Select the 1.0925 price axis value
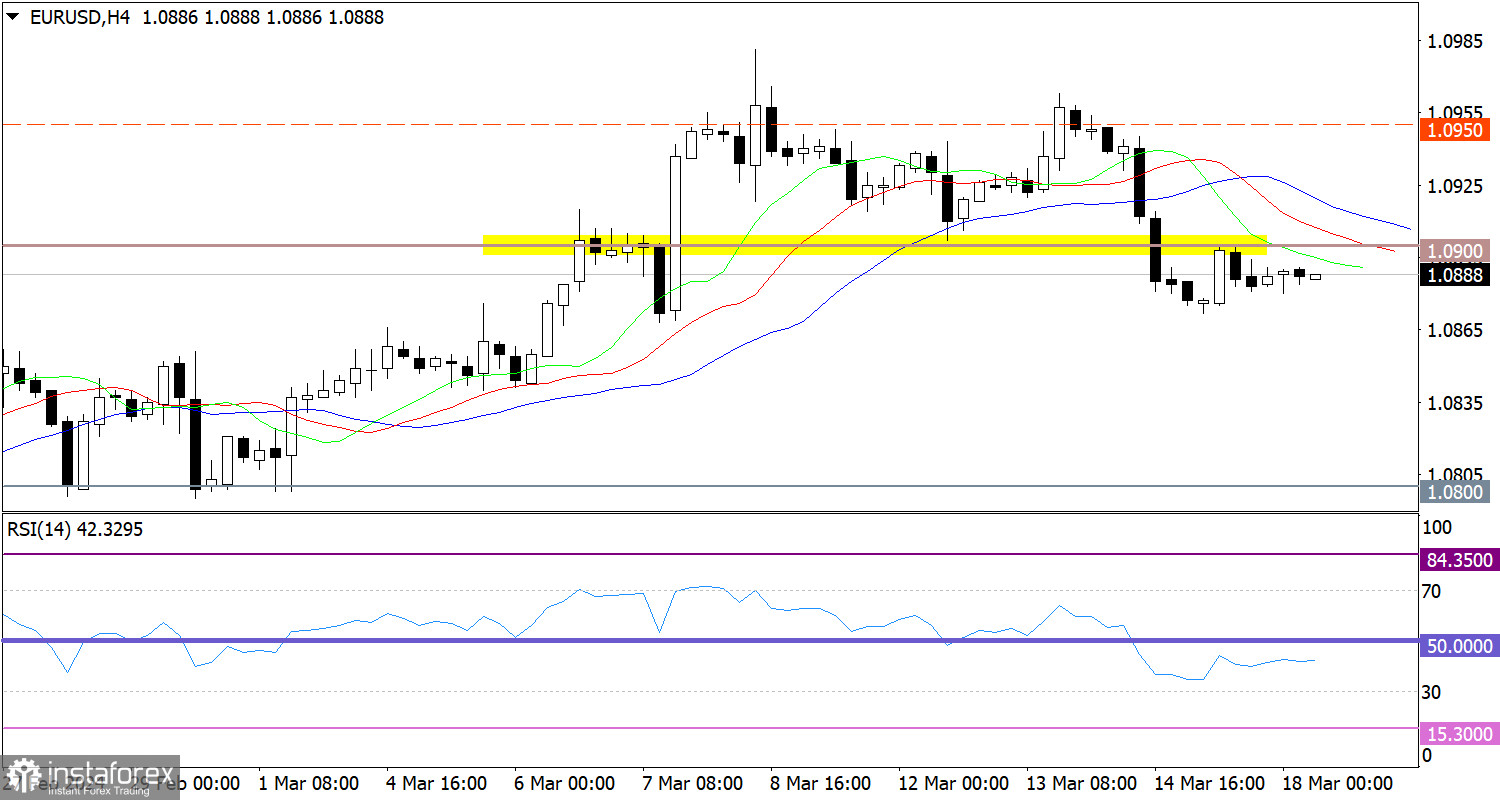 point(1454,186)
